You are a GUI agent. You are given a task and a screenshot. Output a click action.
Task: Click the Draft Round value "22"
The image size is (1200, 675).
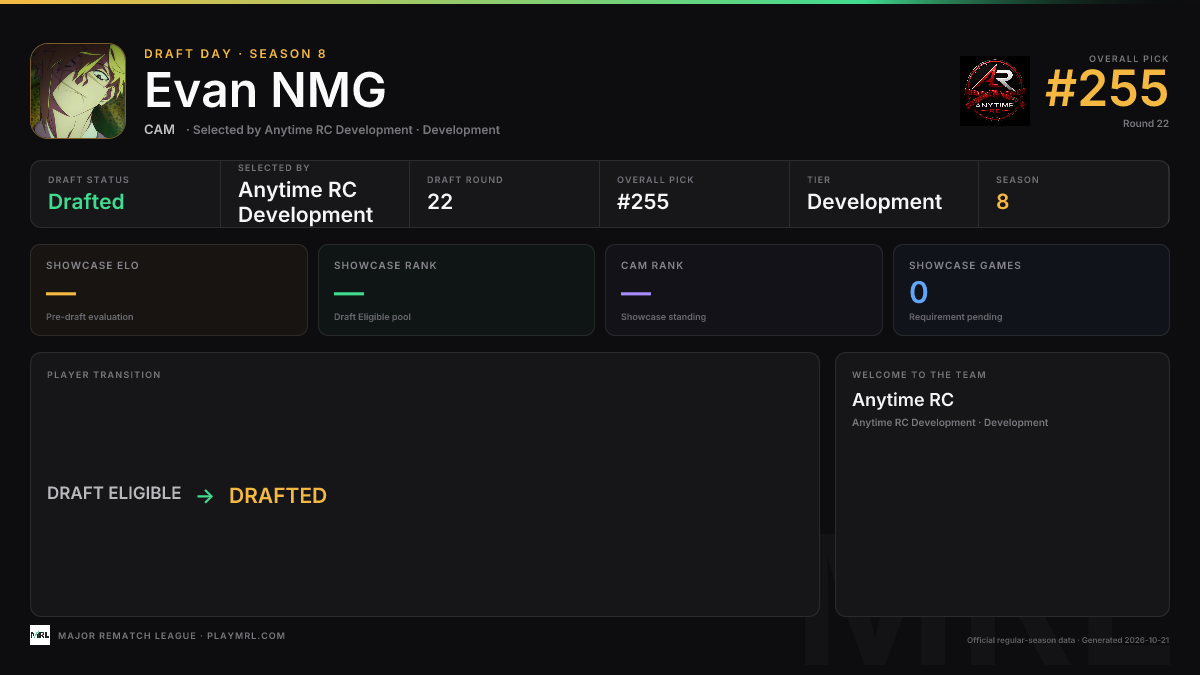(x=440, y=202)
